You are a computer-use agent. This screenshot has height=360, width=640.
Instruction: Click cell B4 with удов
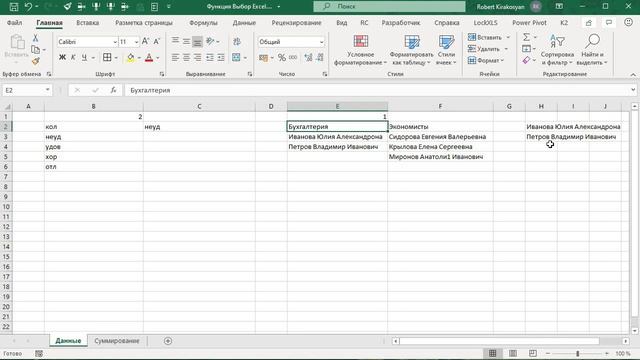93,147
